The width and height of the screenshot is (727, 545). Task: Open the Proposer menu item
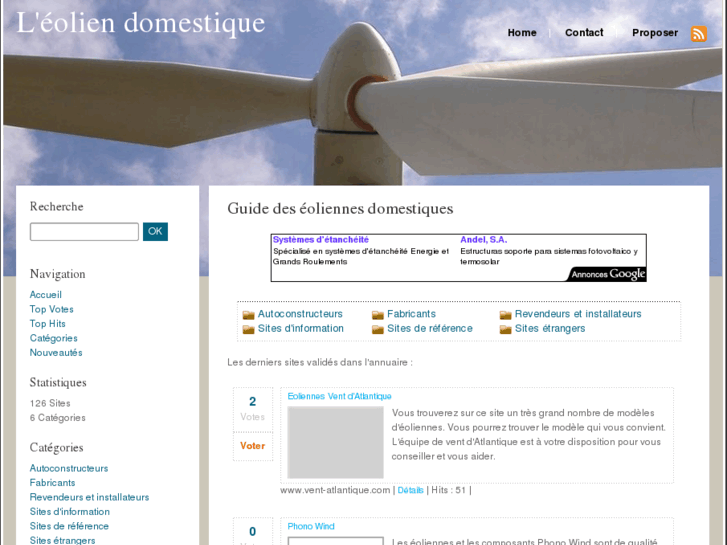655,32
